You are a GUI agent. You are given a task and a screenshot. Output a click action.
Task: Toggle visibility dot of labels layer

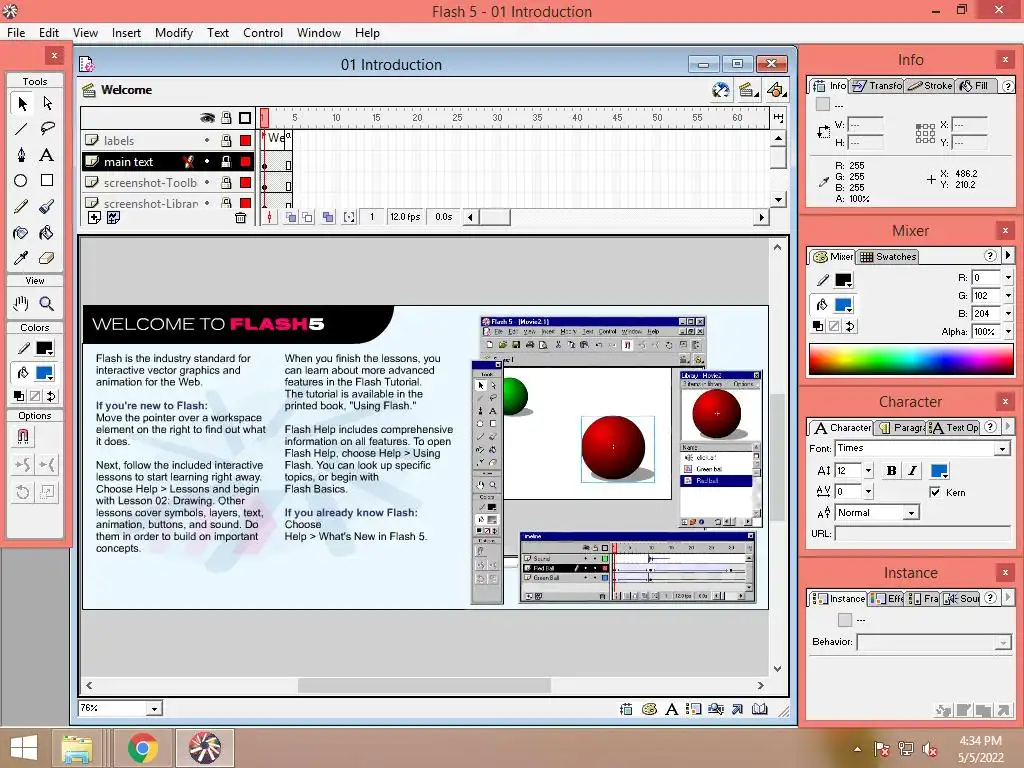click(207, 140)
